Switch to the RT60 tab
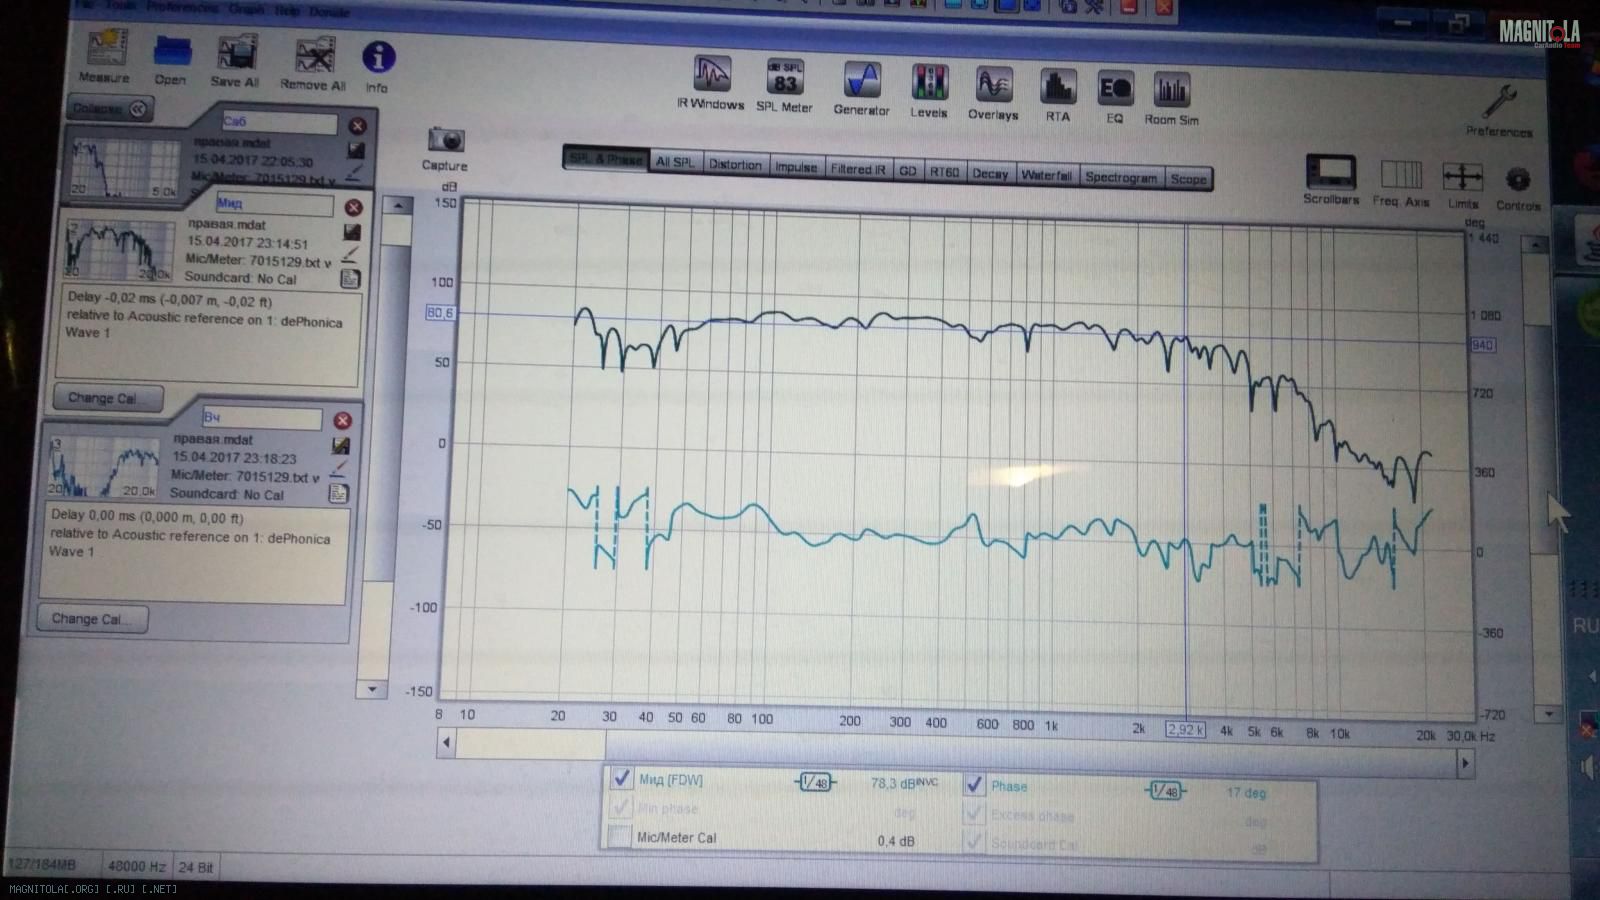 click(x=944, y=172)
